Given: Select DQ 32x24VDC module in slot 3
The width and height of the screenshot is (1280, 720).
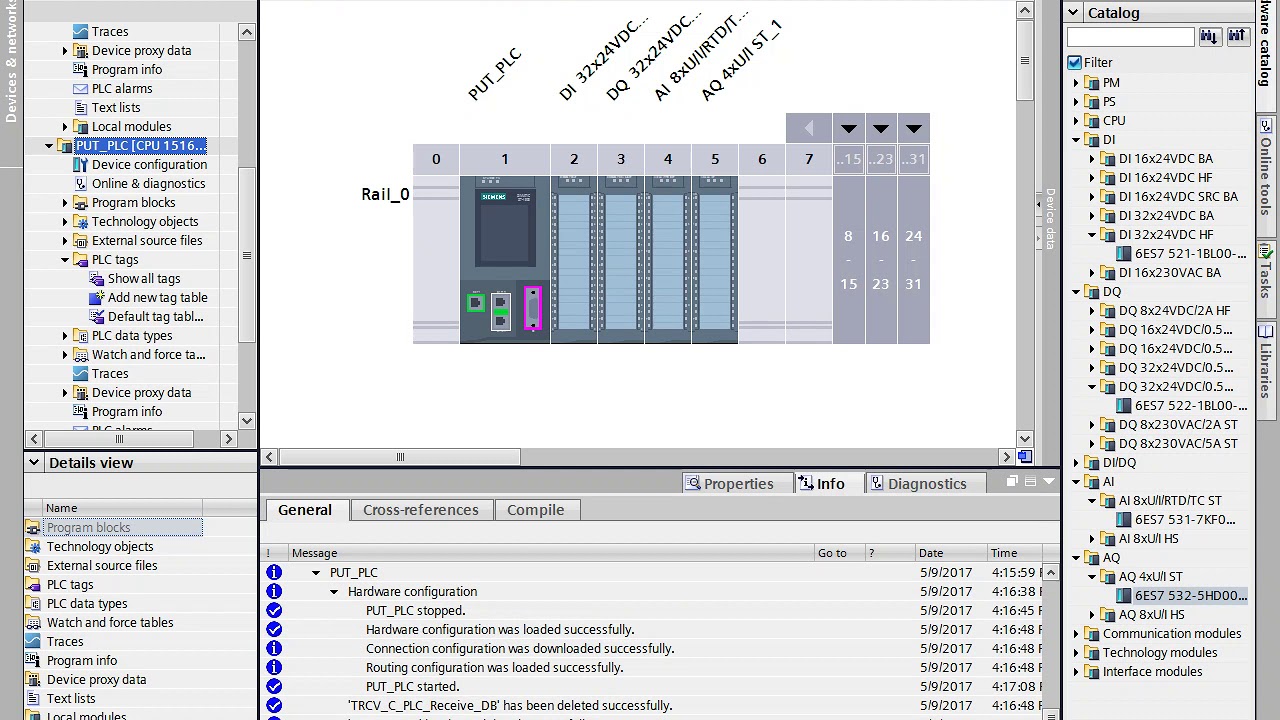Looking at the screenshot, I should (x=620, y=260).
